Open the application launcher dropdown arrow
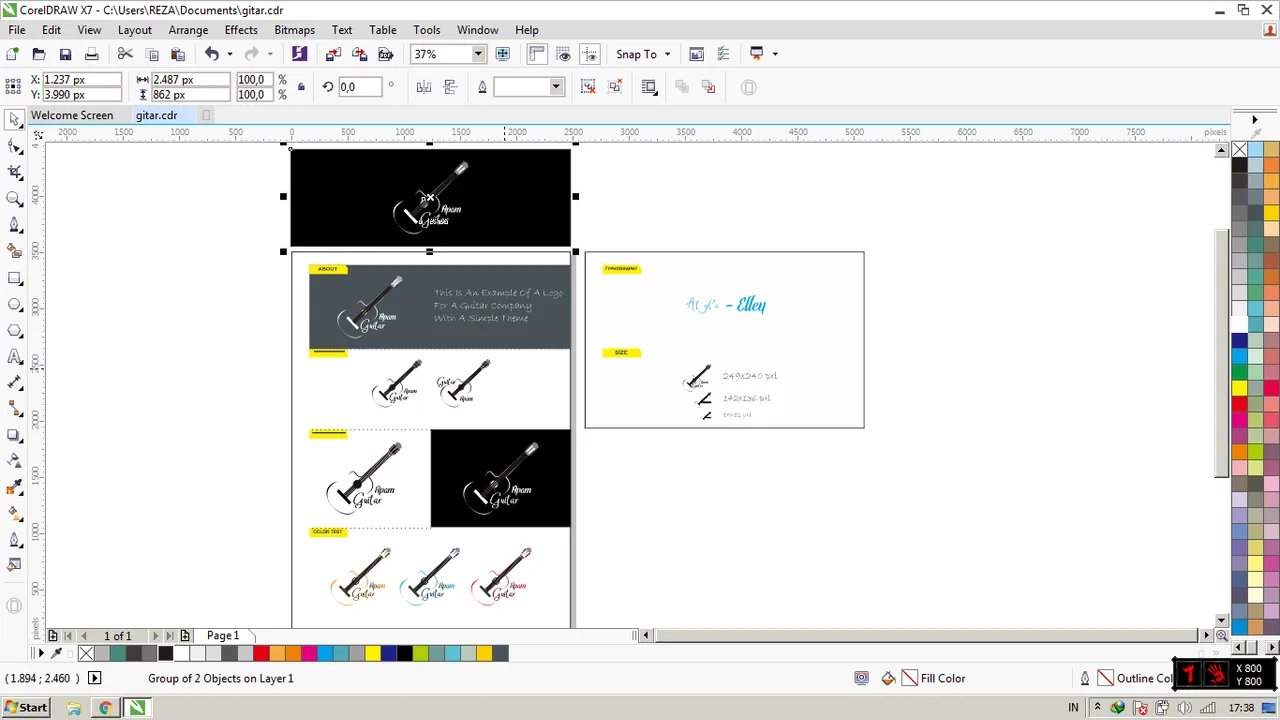This screenshot has width=1280, height=720. point(775,54)
